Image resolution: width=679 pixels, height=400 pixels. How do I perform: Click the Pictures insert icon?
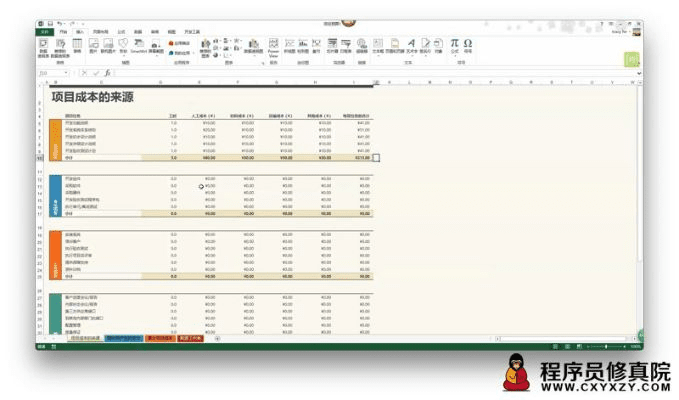93,44
